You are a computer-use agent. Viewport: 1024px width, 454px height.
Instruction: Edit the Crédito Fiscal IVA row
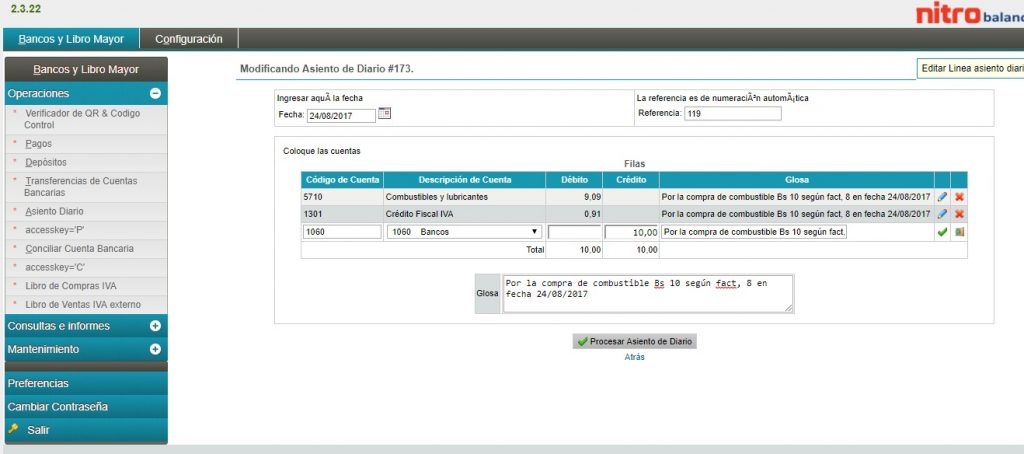[942, 214]
